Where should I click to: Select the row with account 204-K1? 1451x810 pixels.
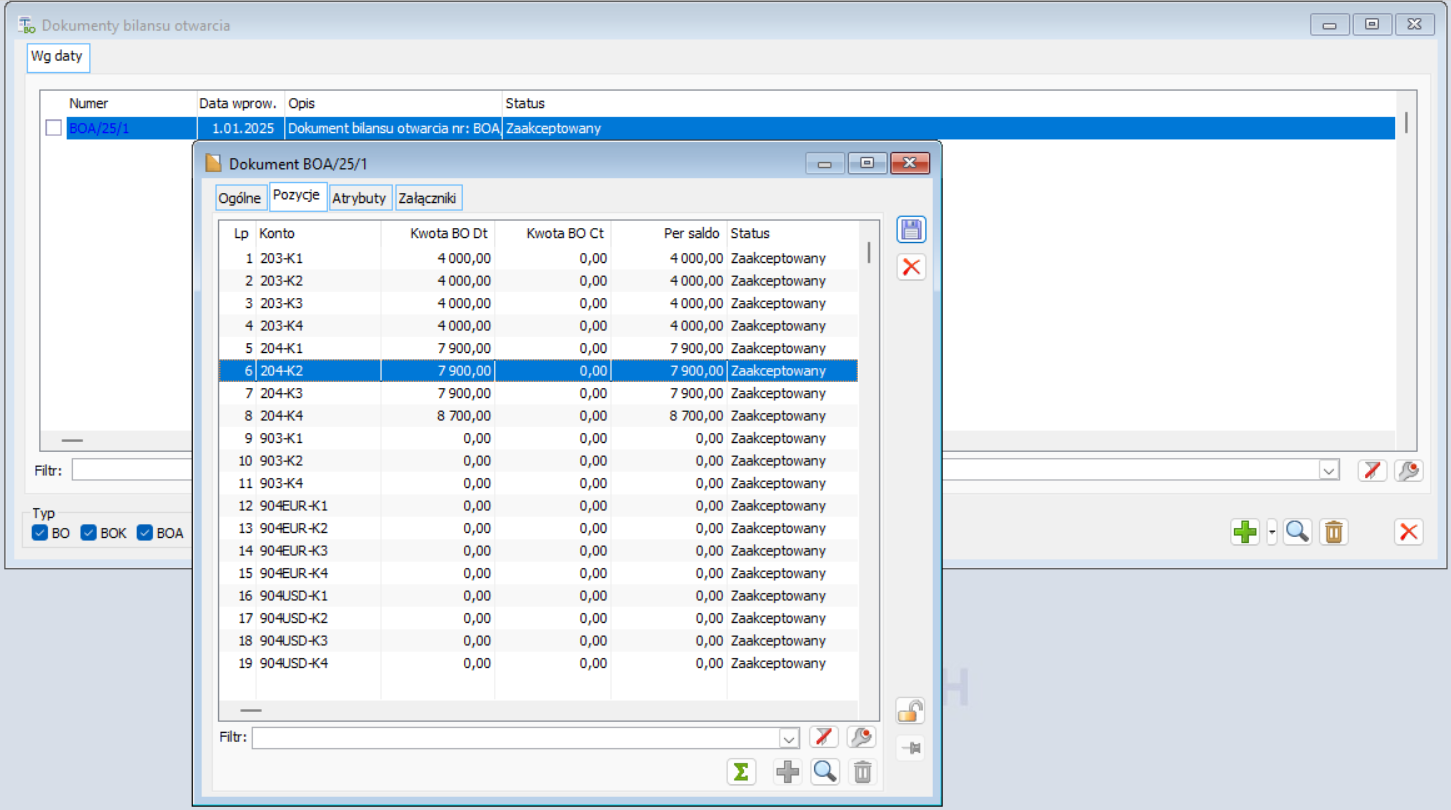pos(538,348)
